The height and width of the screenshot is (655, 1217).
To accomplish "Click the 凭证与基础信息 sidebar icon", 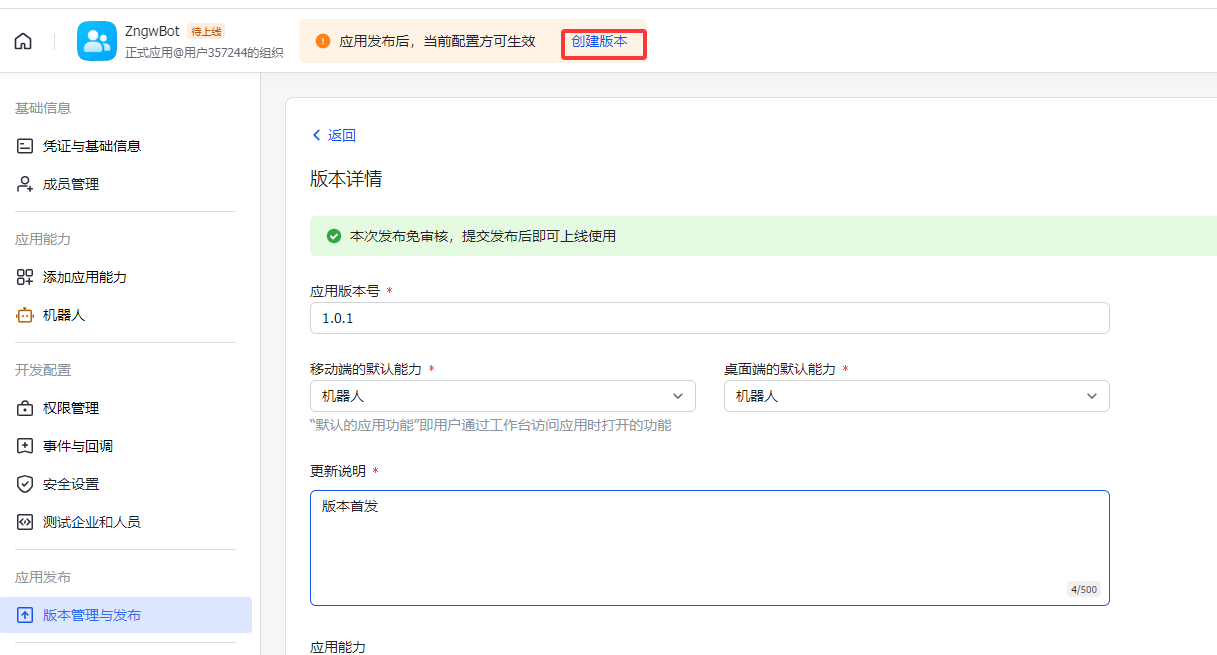I will (x=25, y=146).
